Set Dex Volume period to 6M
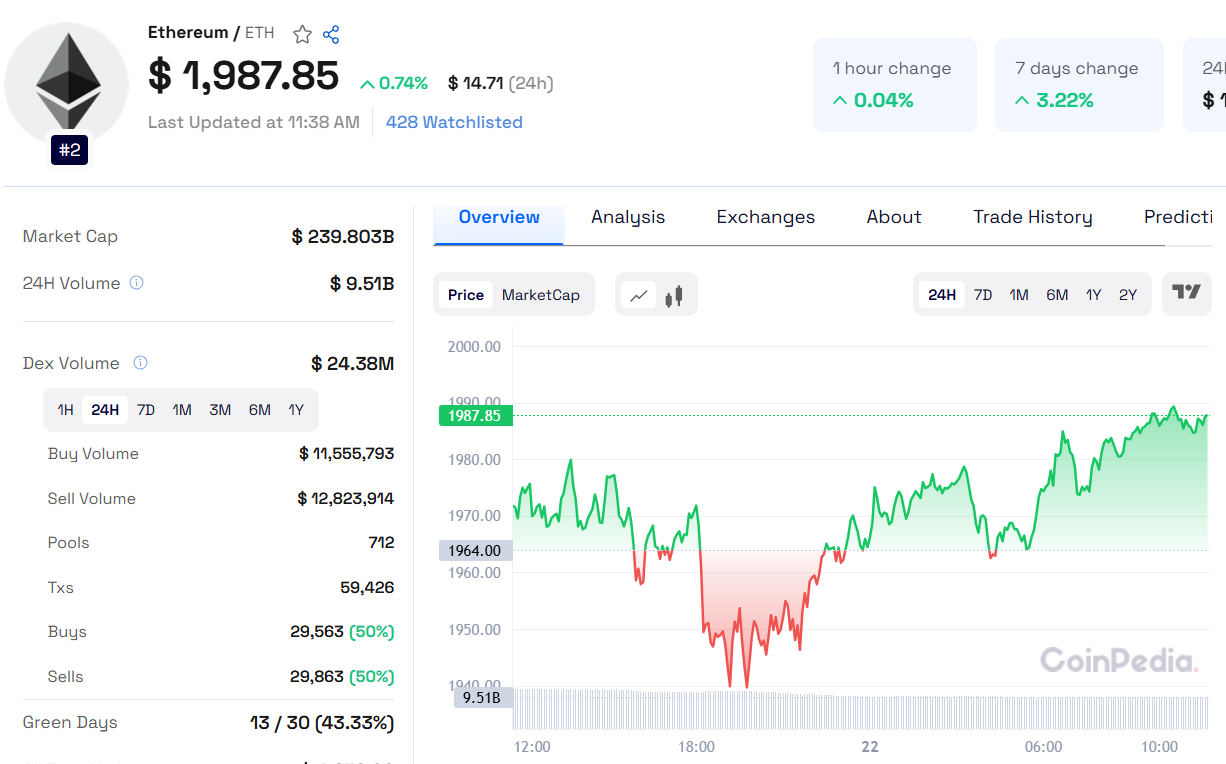 click(260, 410)
